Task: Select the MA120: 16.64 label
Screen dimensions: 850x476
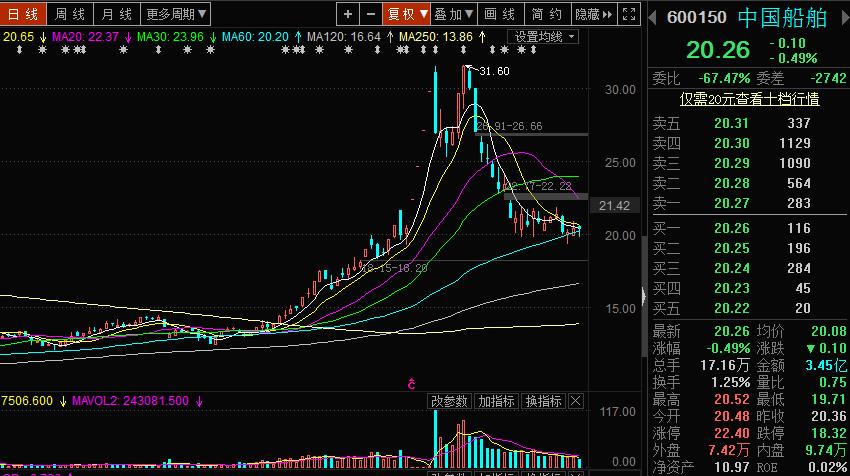Action: (344, 37)
